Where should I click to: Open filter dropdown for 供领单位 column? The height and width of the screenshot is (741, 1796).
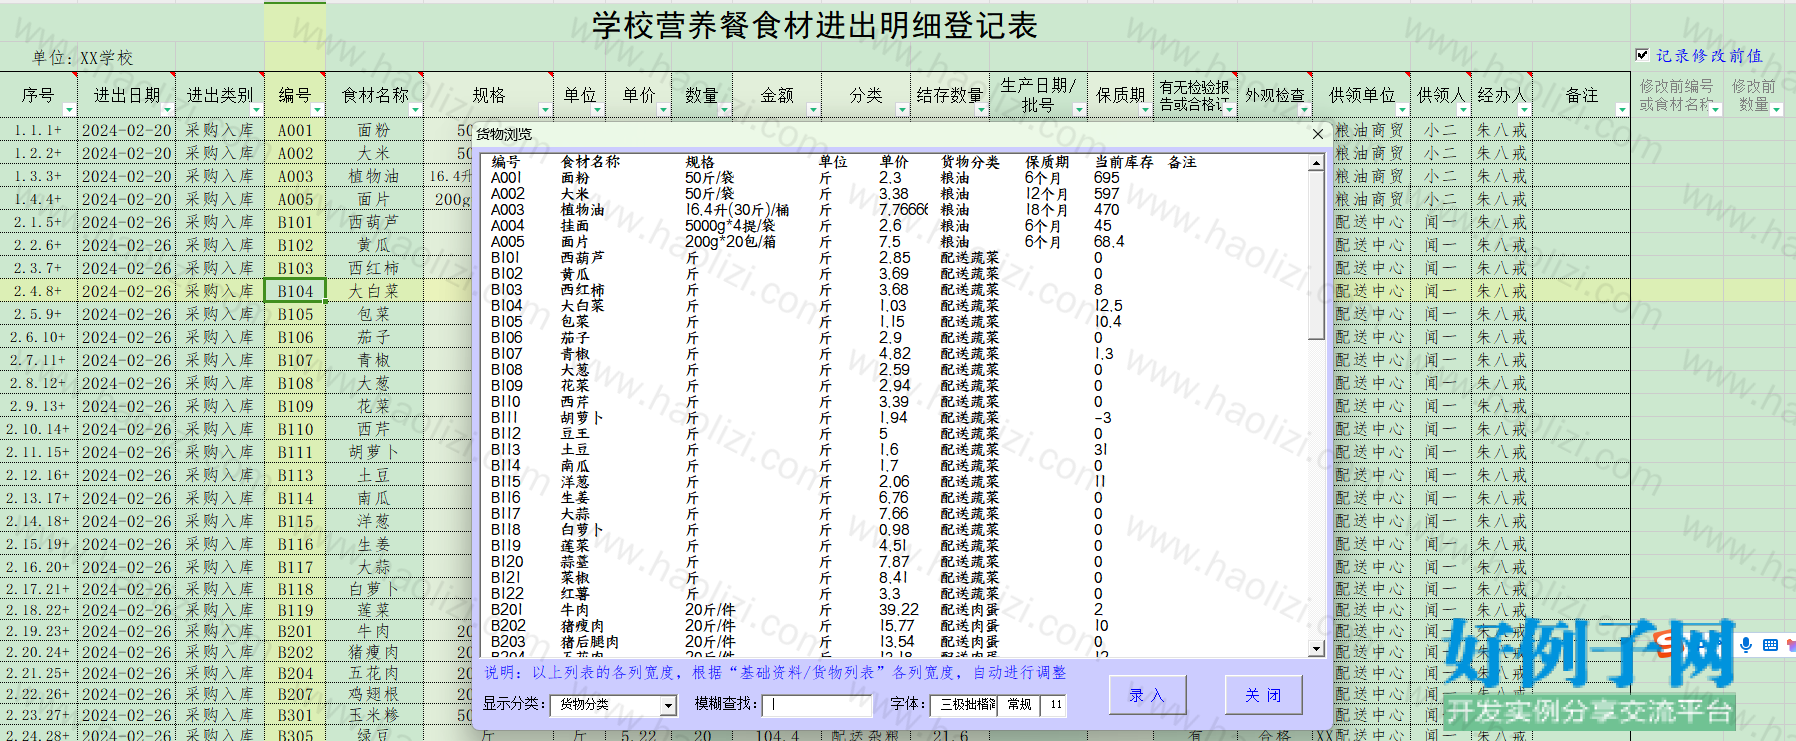[x=1400, y=109]
